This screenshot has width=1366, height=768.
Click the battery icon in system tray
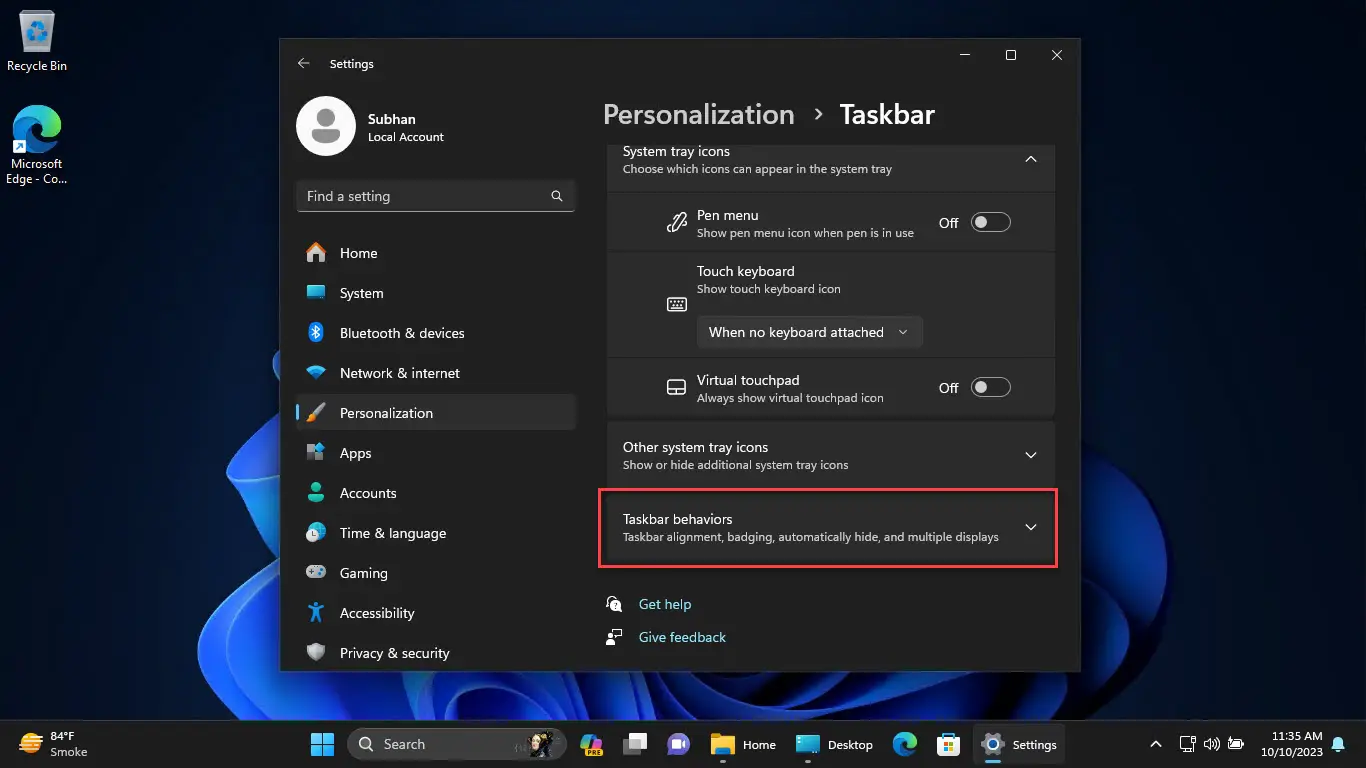pos(1236,744)
